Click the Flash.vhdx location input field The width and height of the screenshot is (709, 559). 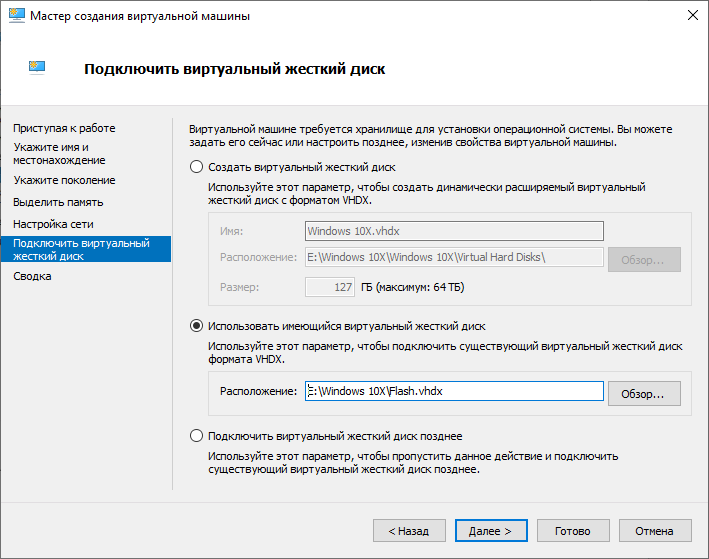tap(454, 391)
